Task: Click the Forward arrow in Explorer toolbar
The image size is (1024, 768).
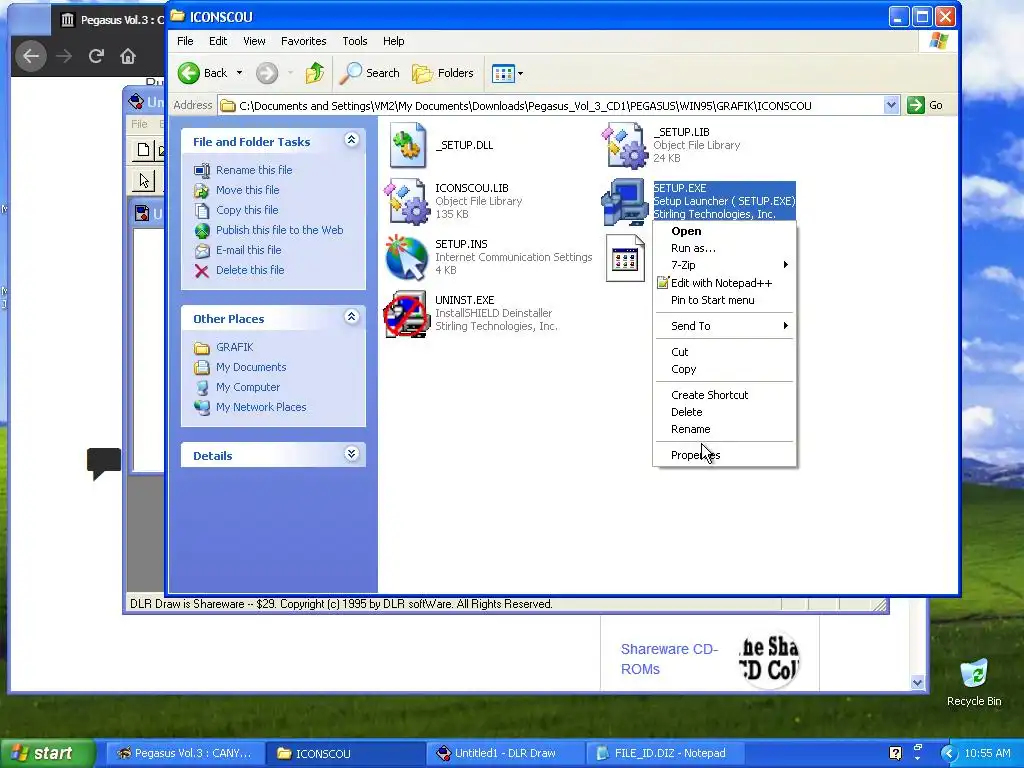Action: [x=266, y=73]
